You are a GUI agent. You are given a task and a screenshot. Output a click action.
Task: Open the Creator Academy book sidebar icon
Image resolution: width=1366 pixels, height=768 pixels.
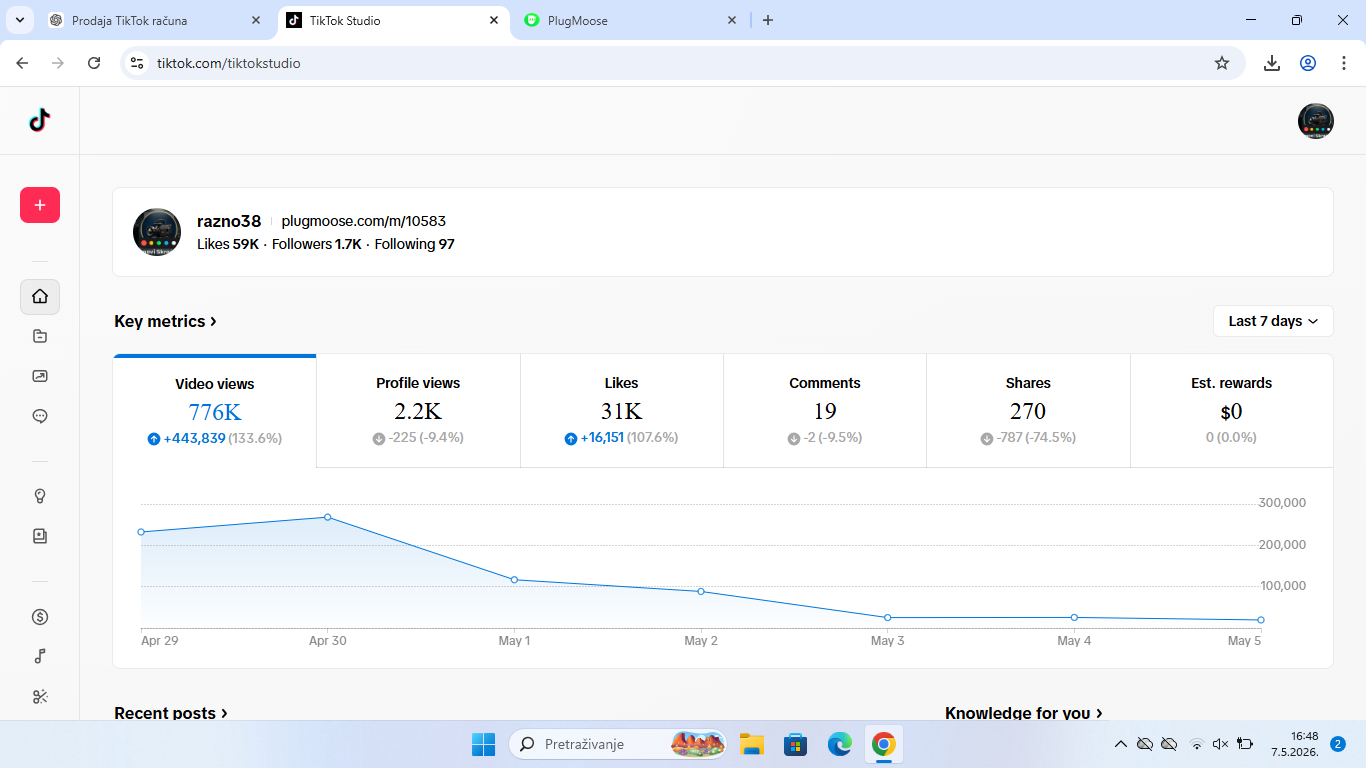pos(40,536)
